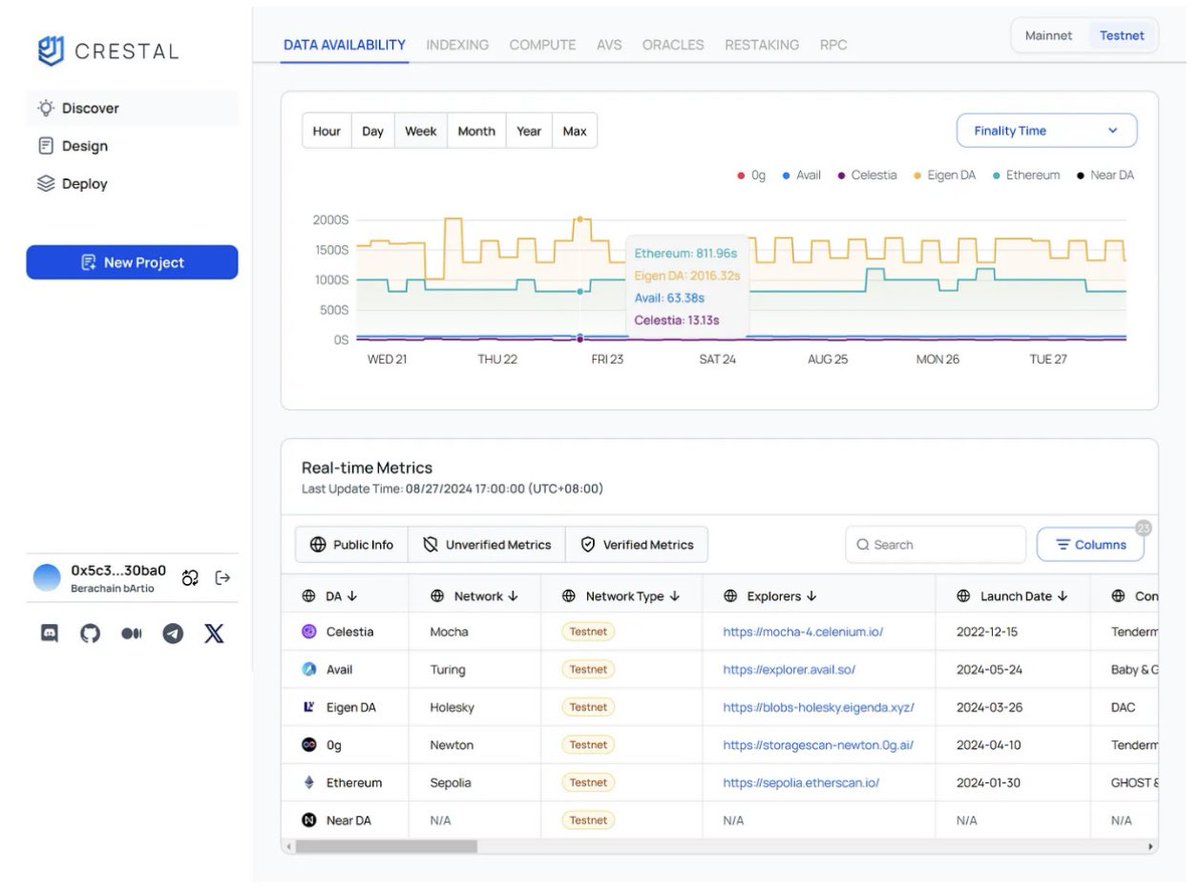Toggle the Avail legend entry
The image size is (1200, 896).
pos(801,175)
